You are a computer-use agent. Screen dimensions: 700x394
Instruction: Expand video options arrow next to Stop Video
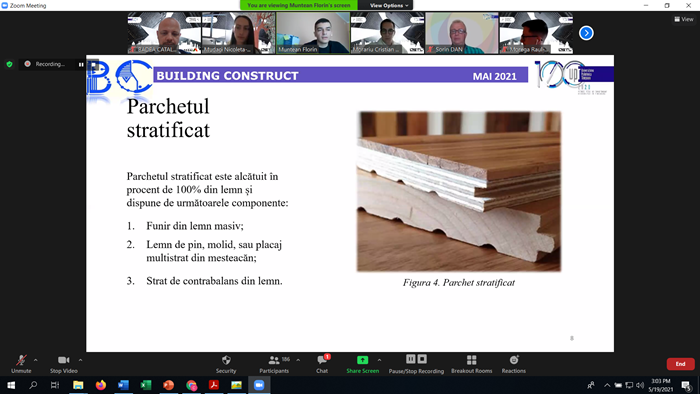coord(80,360)
